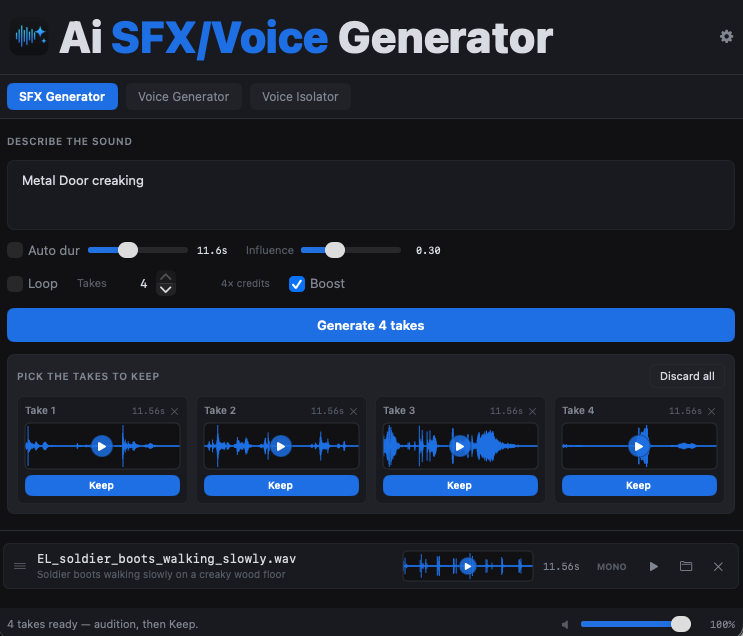The height and width of the screenshot is (636, 743).
Task: Keep Take 1
Action: click(102, 485)
